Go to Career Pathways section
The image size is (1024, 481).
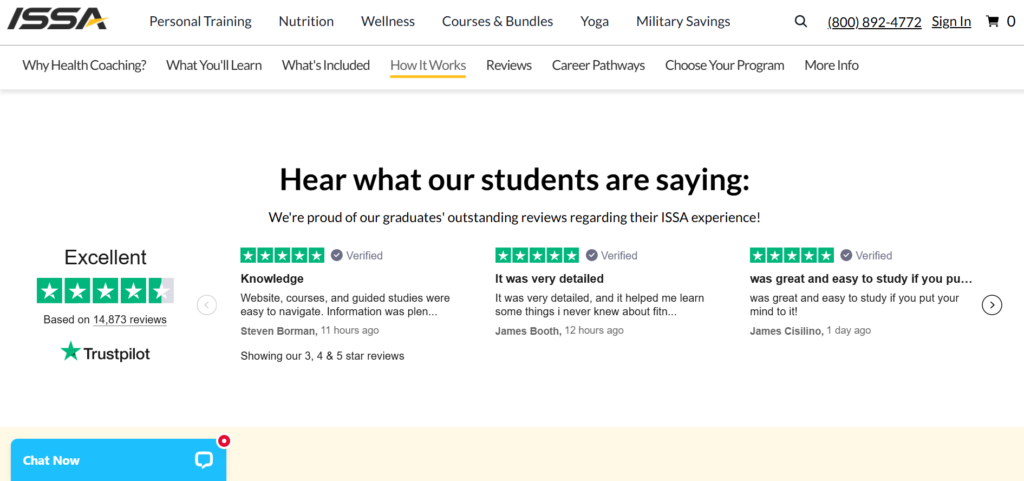pos(598,65)
